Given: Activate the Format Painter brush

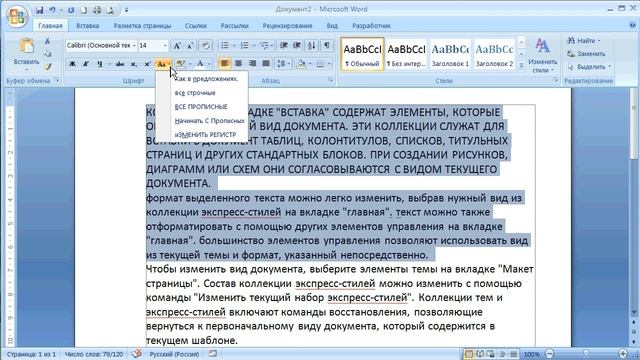Looking at the screenshot, I should tap(47, 66).
